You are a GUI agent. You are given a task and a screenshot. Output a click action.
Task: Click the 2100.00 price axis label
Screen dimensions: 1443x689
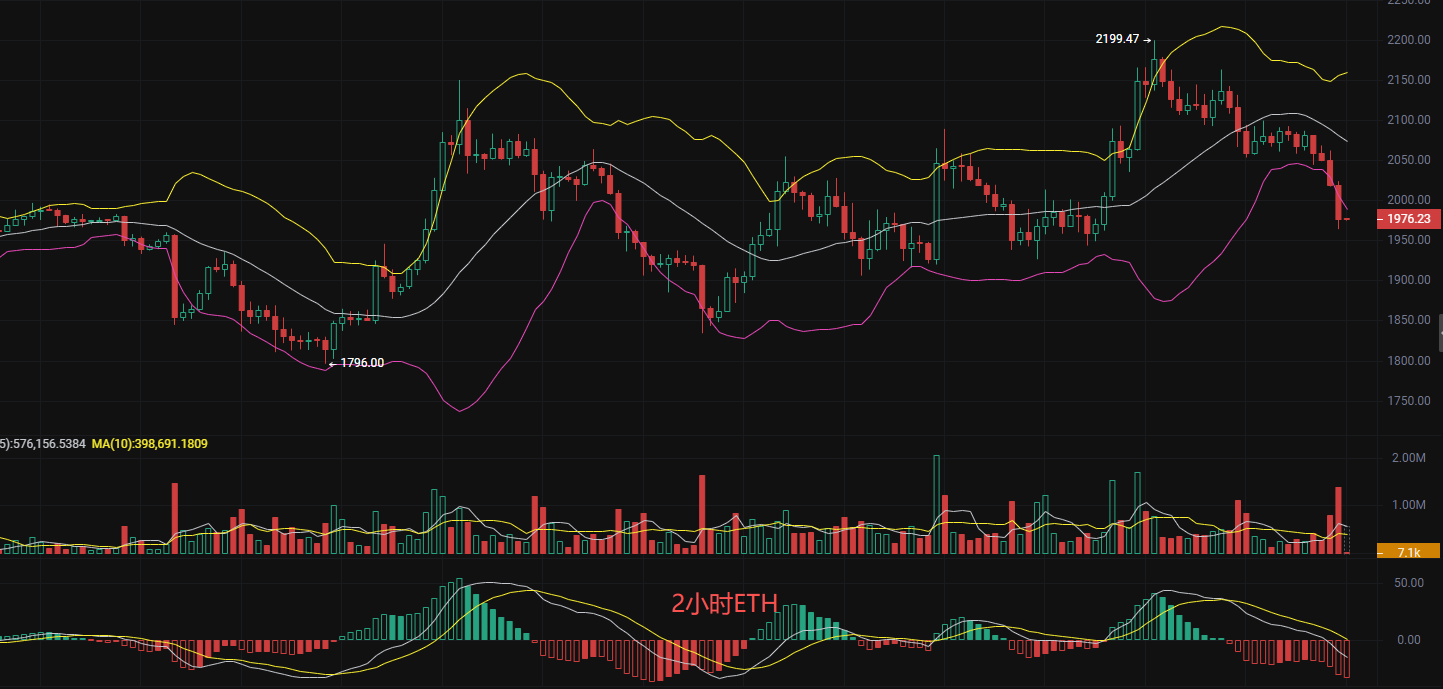click(1408, 120)
